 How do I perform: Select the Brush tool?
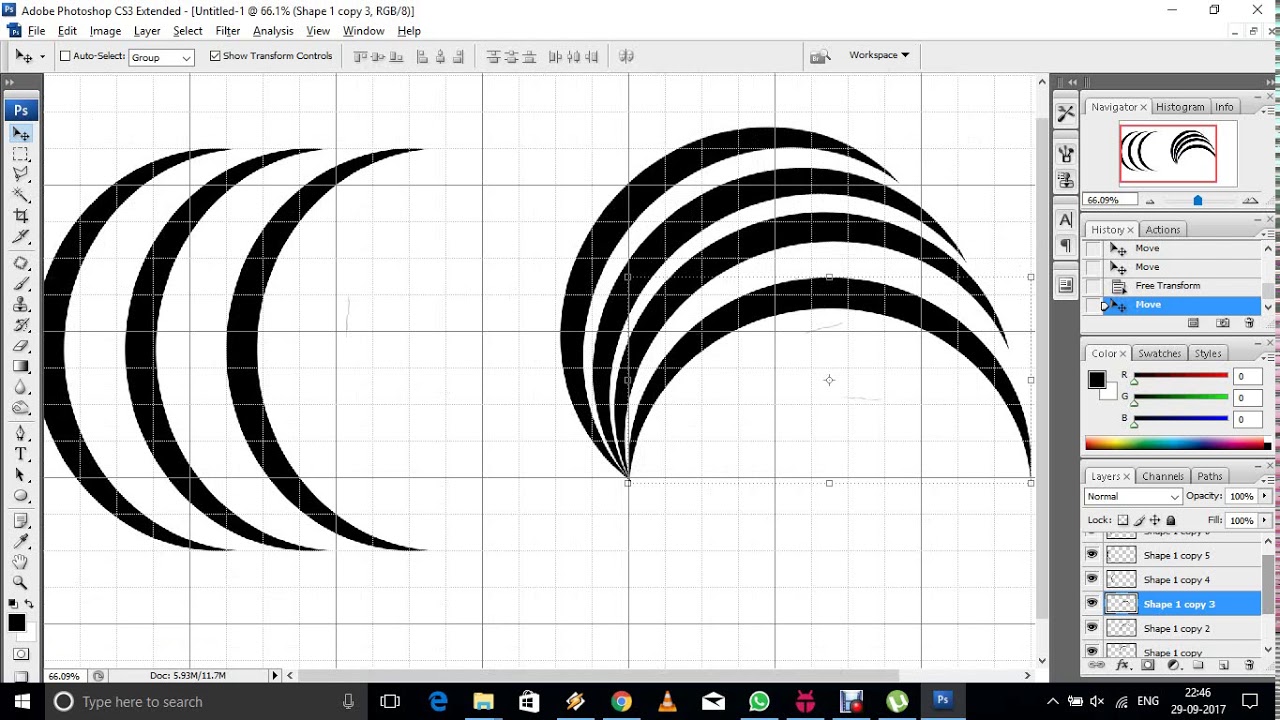[x=21, y=284]
